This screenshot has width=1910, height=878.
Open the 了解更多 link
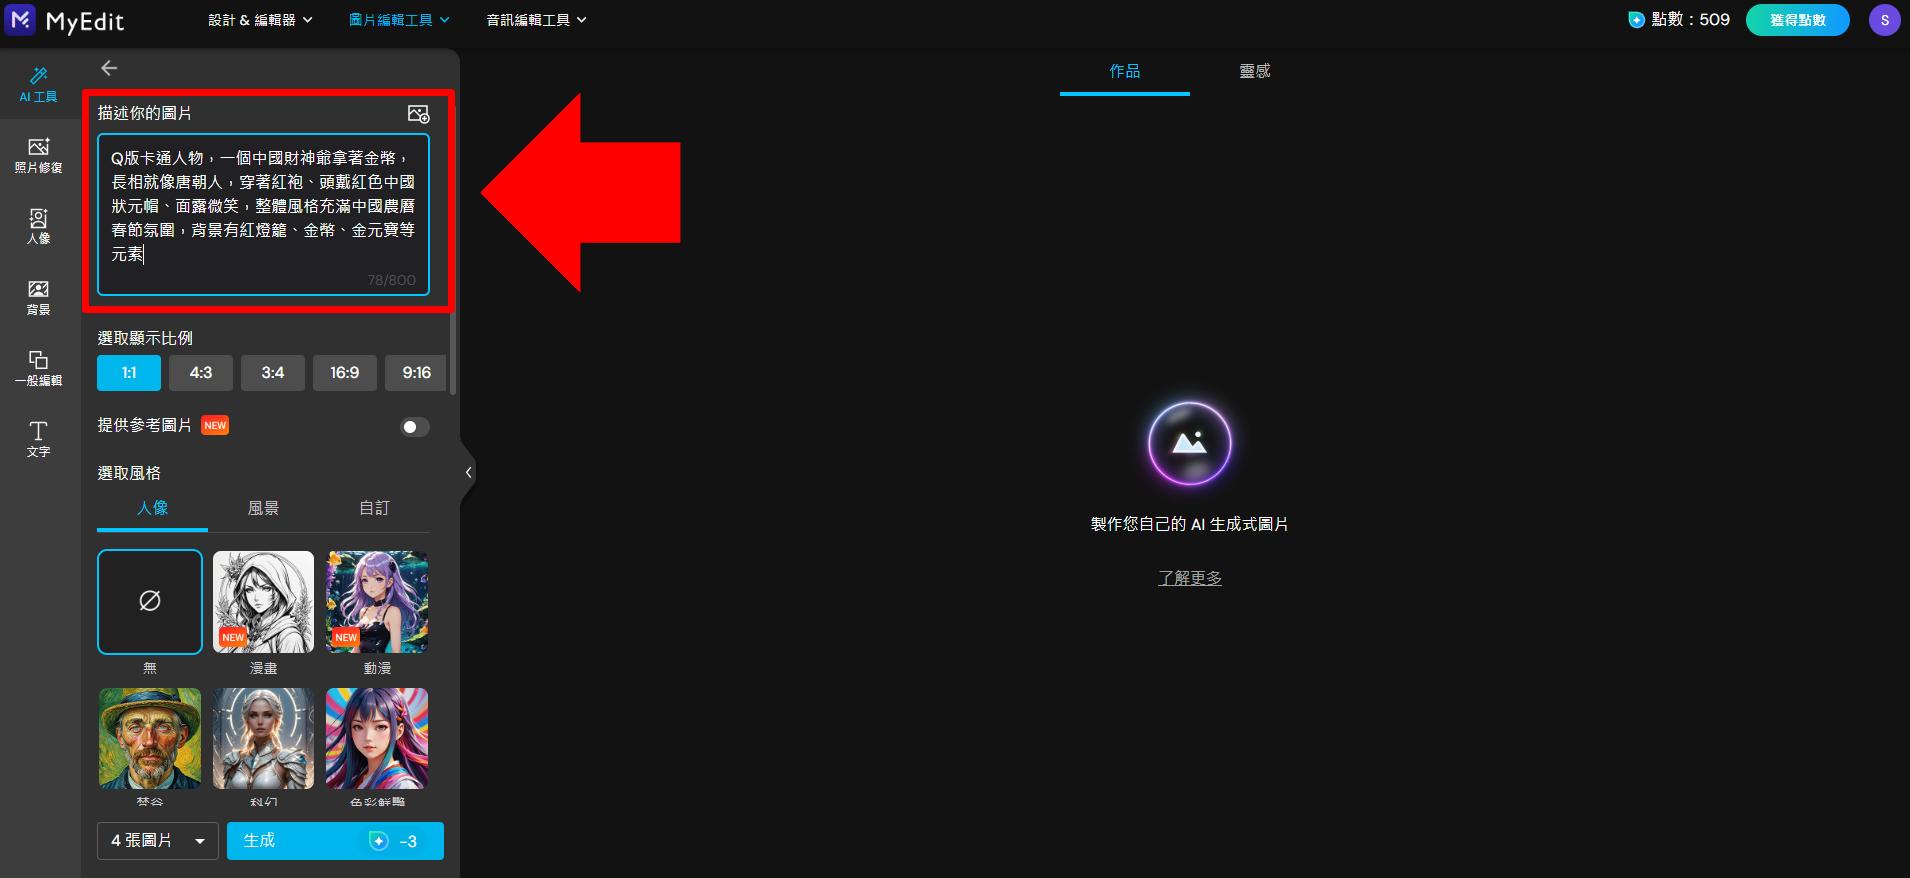tap(1189, 578)
